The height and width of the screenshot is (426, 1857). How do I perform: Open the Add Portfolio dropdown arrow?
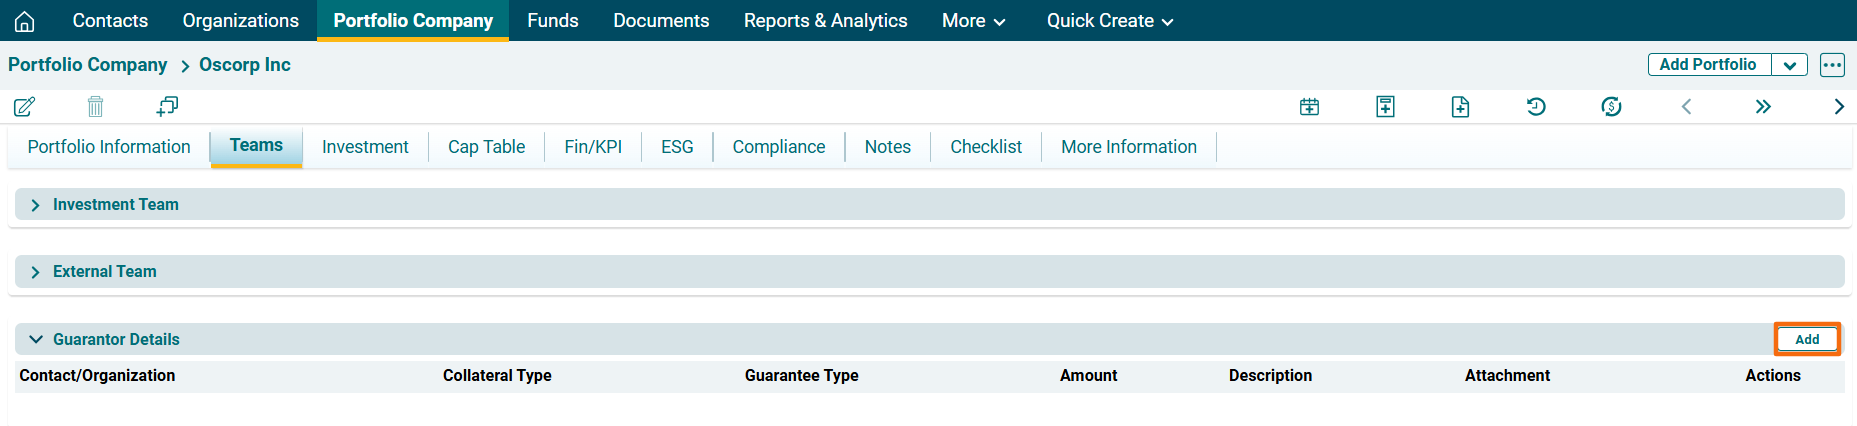click(x=1789, y=65)
